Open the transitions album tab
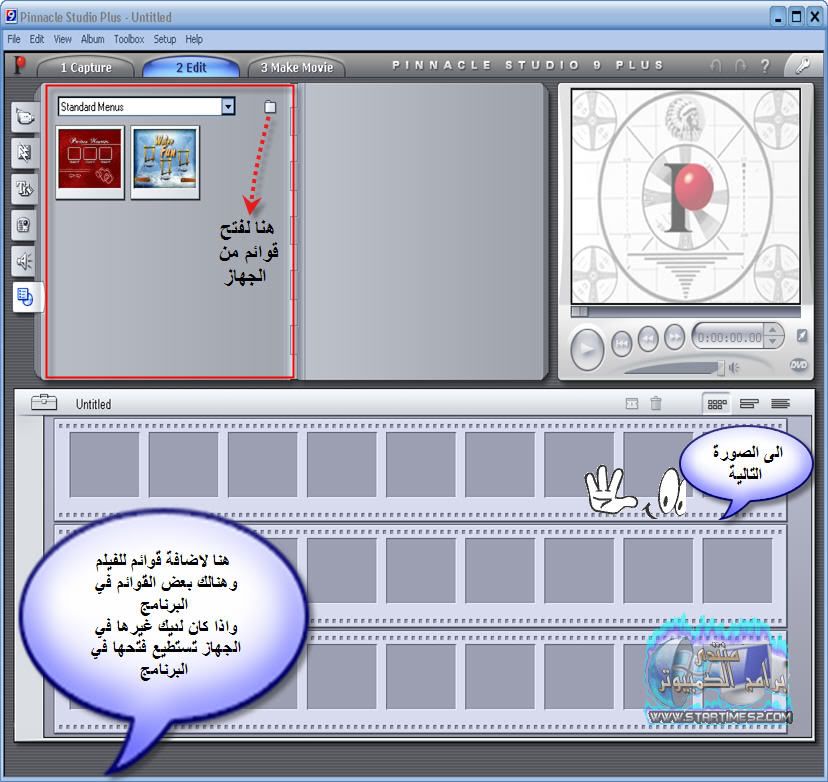This screenshot has height=782, width=828. pos(25,153)
